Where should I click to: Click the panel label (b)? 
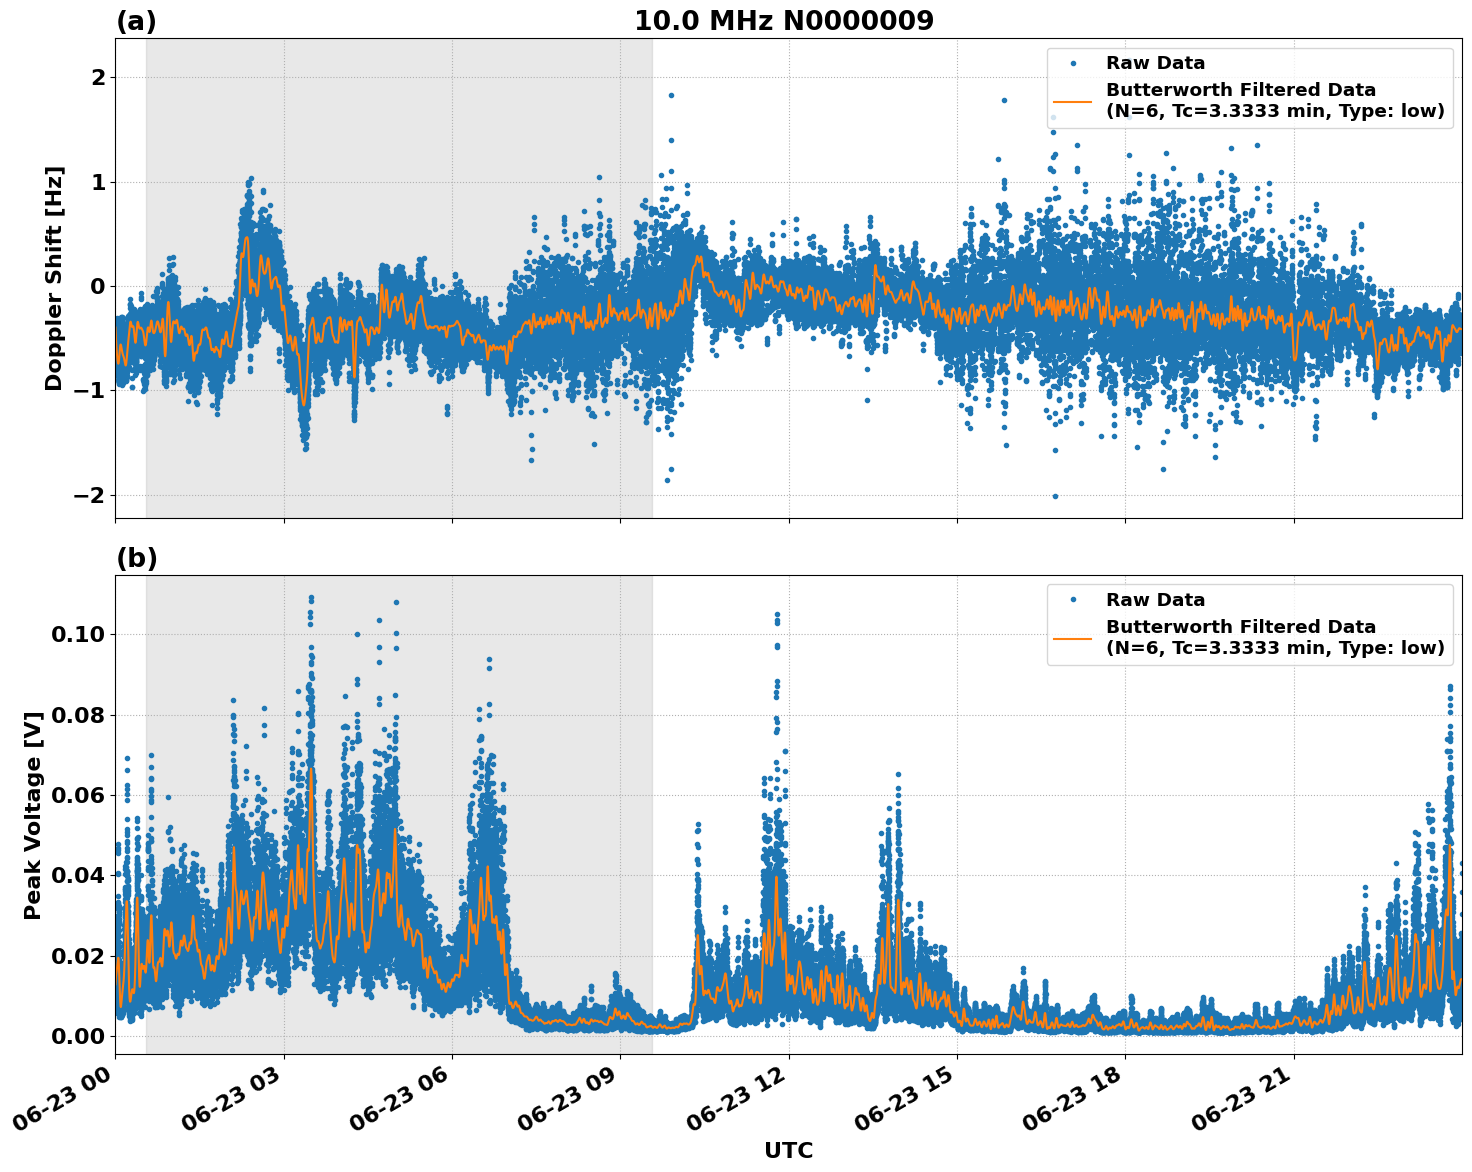(x=138, y=557)
